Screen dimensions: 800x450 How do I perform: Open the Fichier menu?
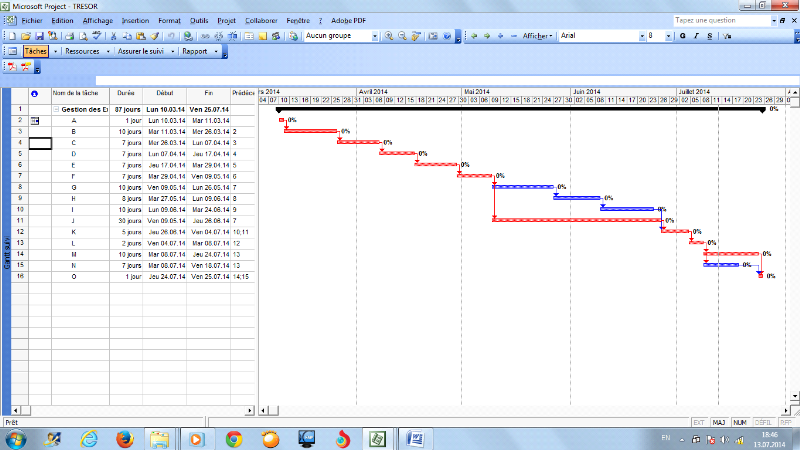pos(32,21)
